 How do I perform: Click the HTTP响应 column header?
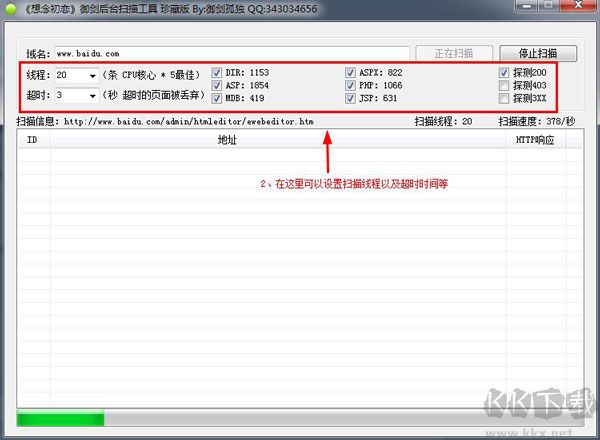[534, 140]
